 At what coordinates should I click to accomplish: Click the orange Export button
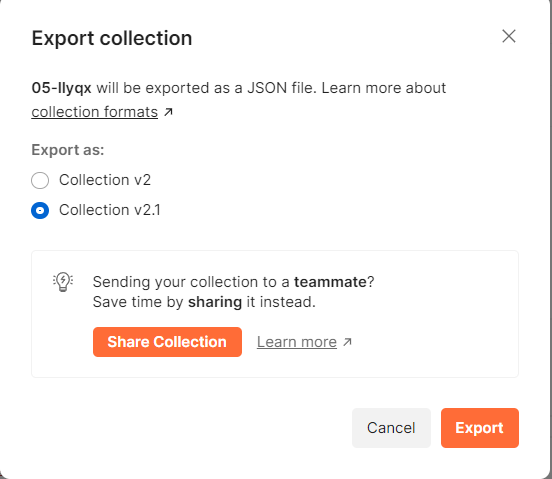click(x=479, y=428)
